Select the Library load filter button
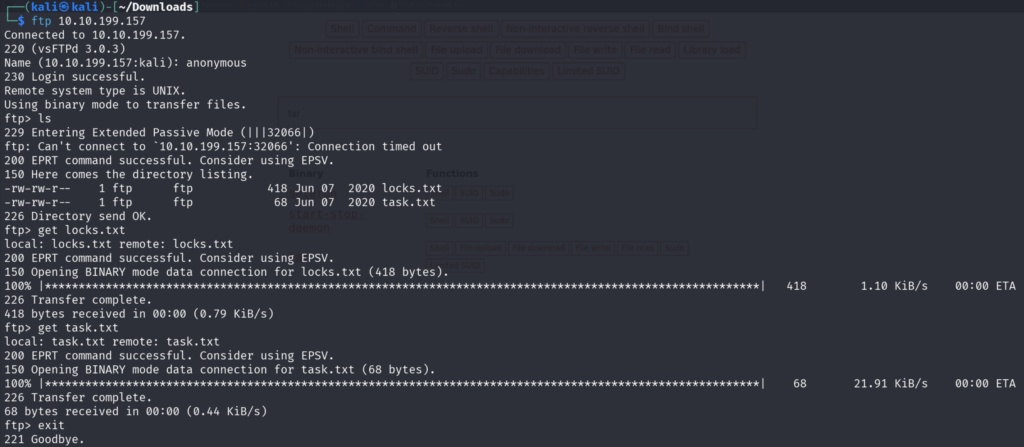1024x447 pixels. pos(711,49)
